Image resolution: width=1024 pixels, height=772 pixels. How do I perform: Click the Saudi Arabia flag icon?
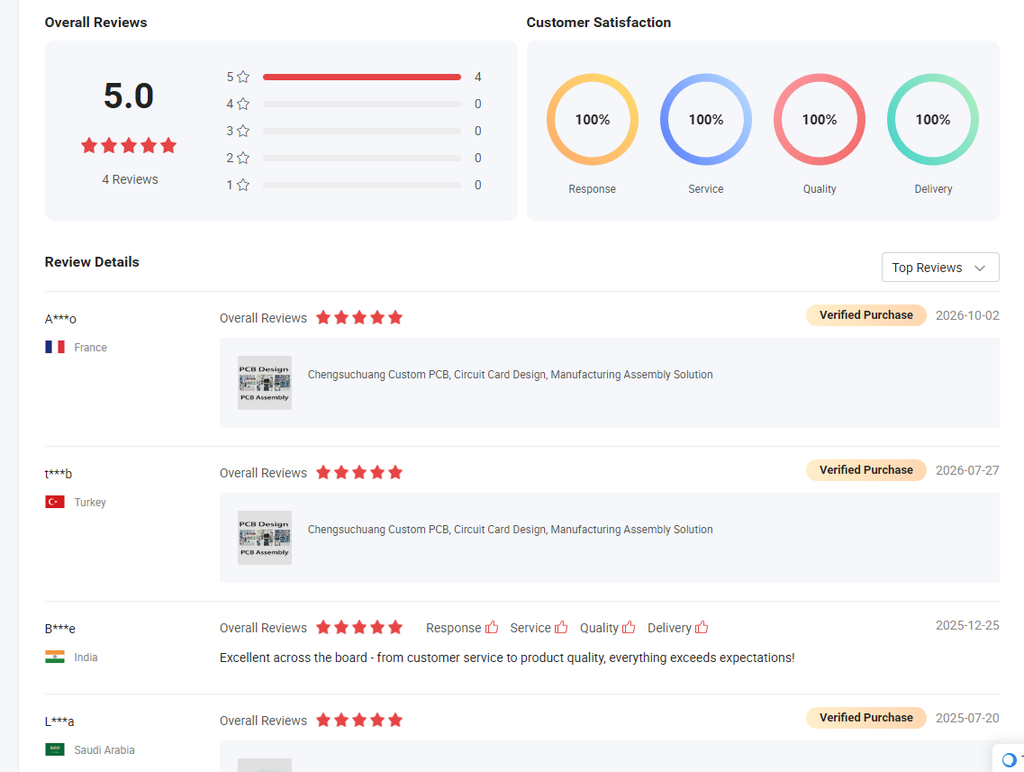click(55, 749)
